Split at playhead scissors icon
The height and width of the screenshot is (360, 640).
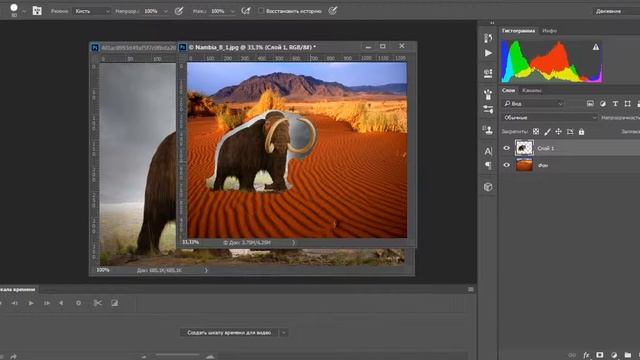coord(97,303)
